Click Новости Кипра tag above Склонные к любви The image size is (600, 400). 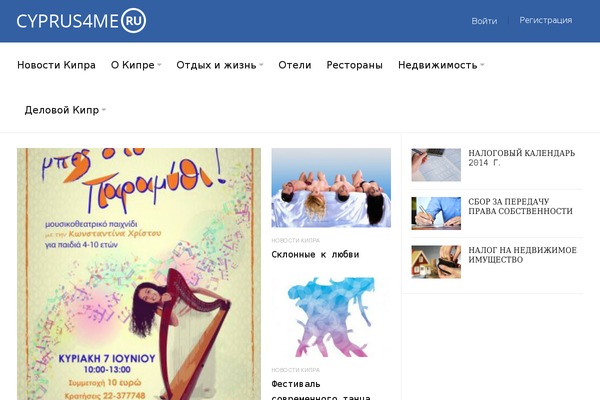pyautogui.click(x=295, y=240)
